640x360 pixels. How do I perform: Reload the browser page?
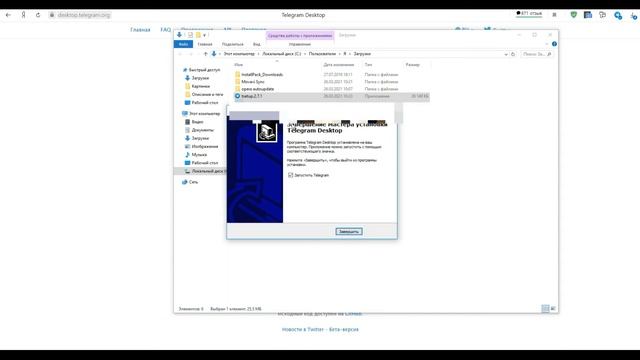38,15
